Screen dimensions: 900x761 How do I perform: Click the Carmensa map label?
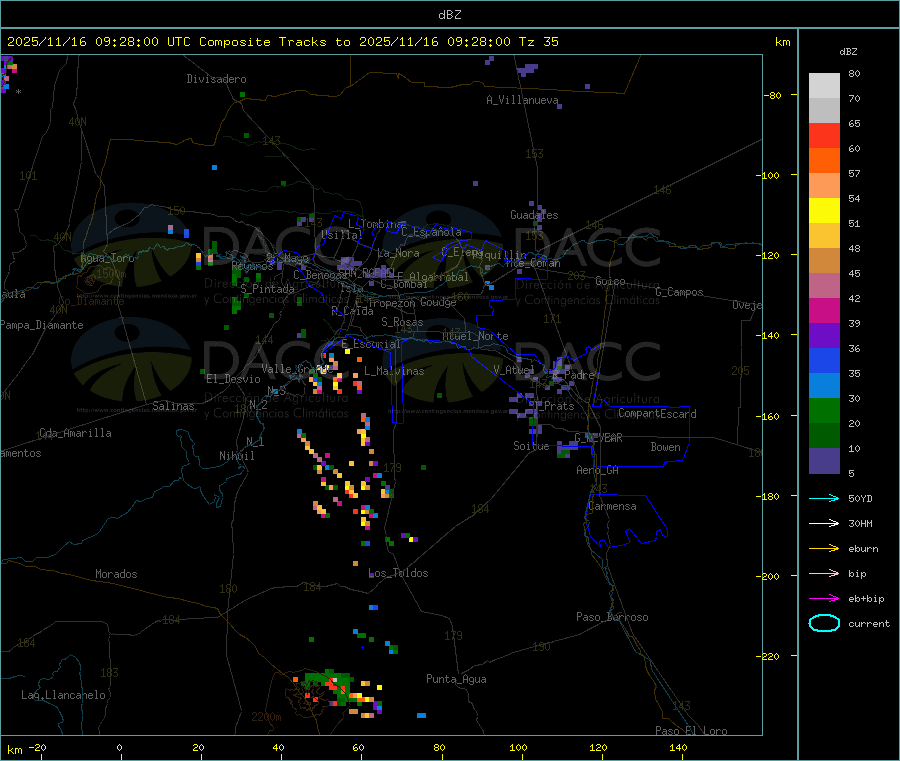click(x=612, y=506)
